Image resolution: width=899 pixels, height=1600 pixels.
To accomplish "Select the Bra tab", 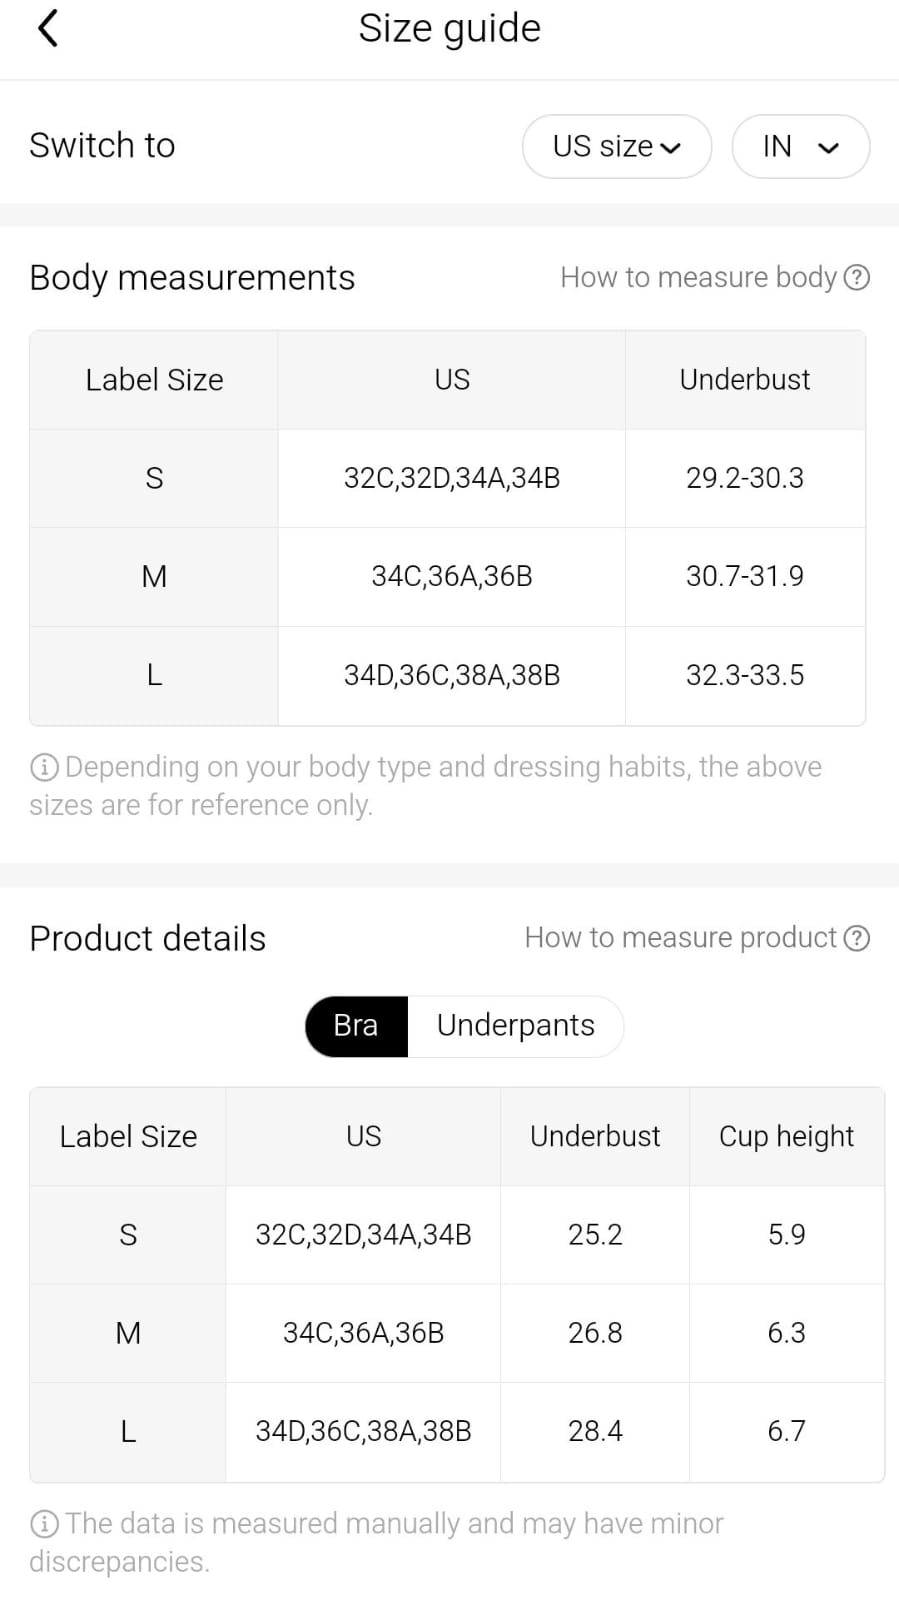I will point(356,1025).
